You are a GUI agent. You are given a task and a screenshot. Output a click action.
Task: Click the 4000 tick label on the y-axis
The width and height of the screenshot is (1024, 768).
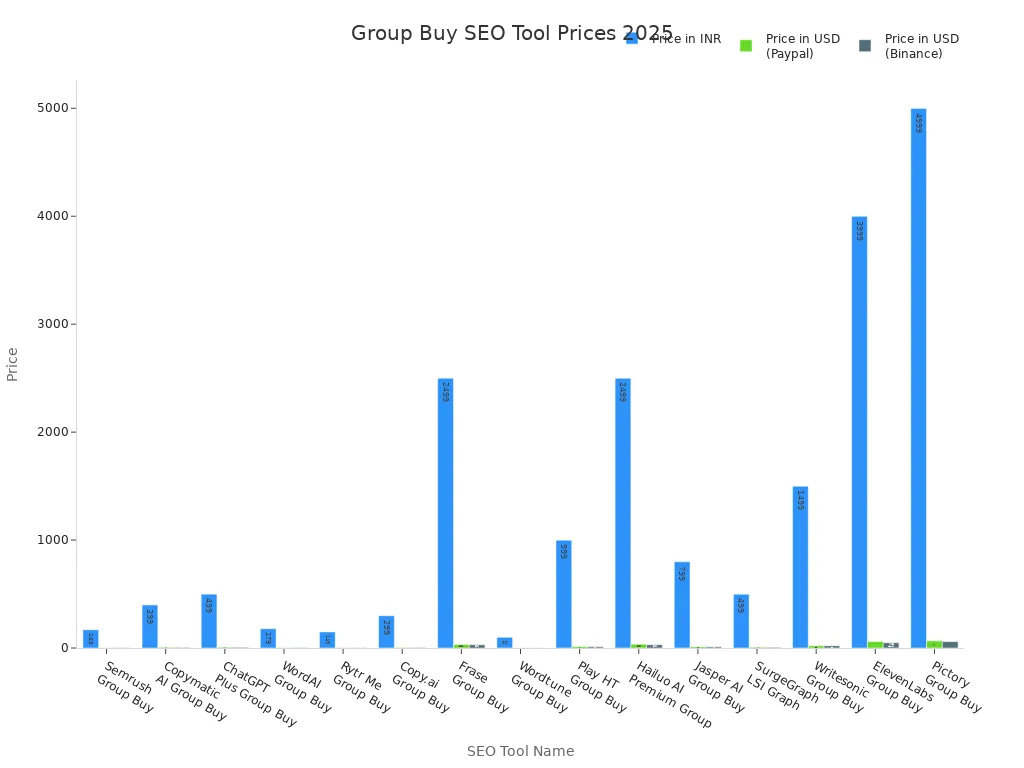click(53, 216)
